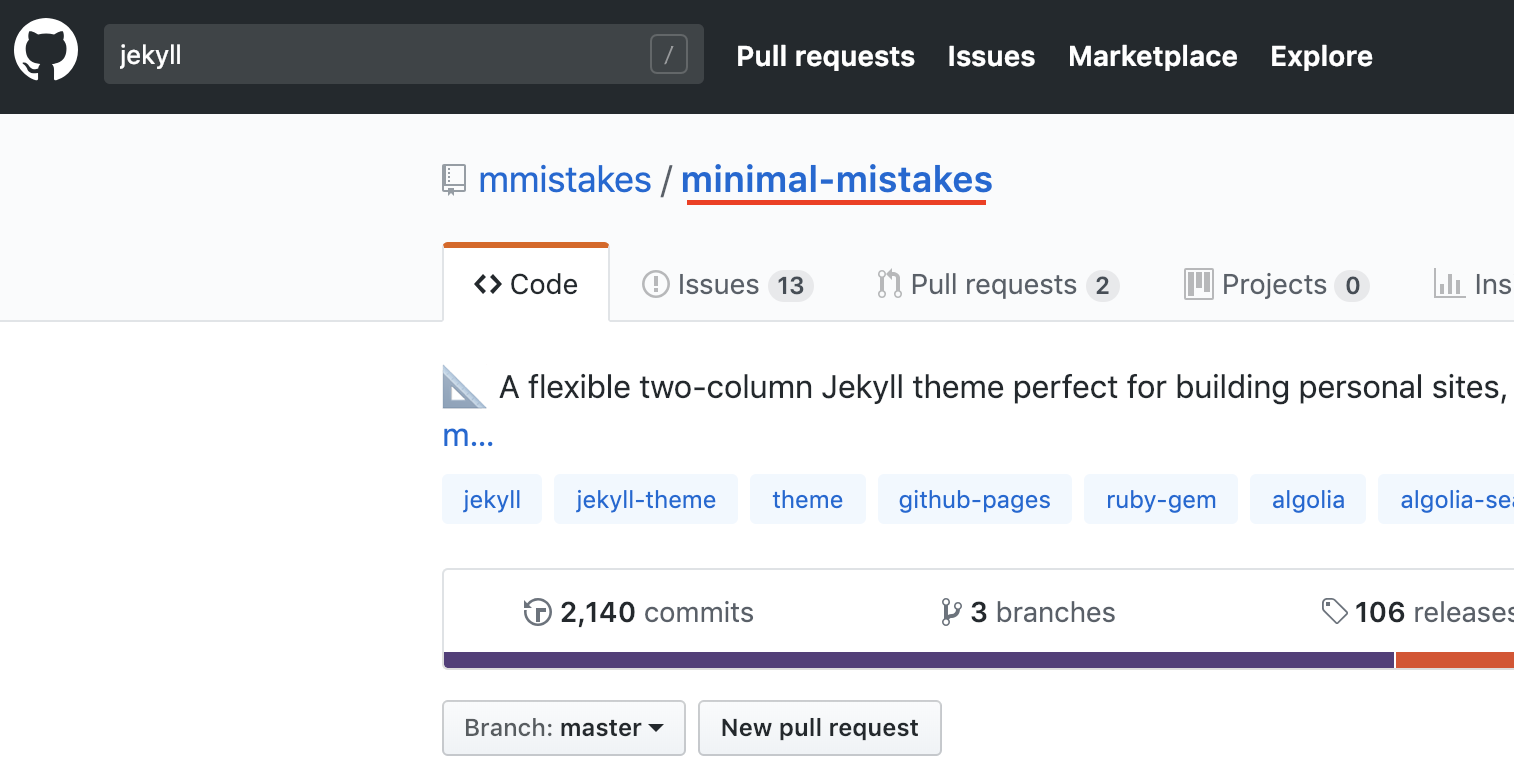Click the purple language bar segment
This screenshot has height=758, width=1514.
[918, 660]
